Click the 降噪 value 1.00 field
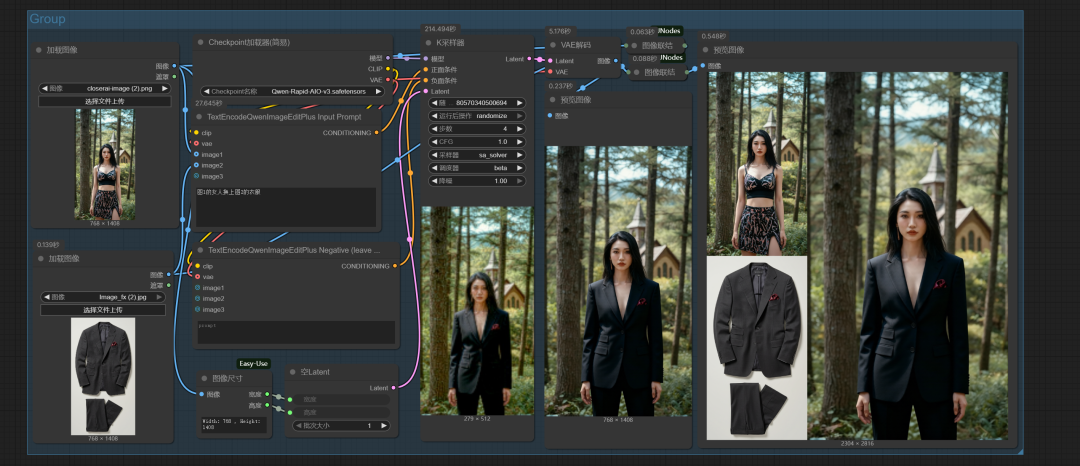Viewport: 1080px width, 466px height. (477, 181)
